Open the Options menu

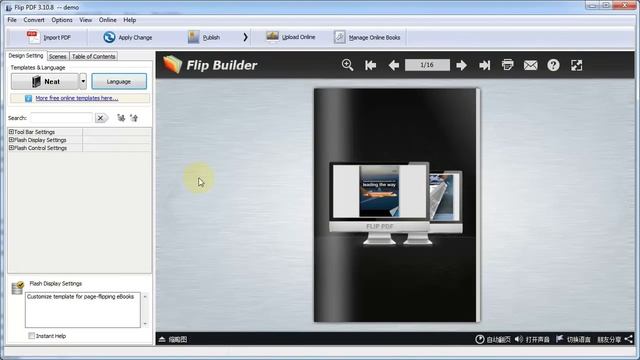point(62,20)
